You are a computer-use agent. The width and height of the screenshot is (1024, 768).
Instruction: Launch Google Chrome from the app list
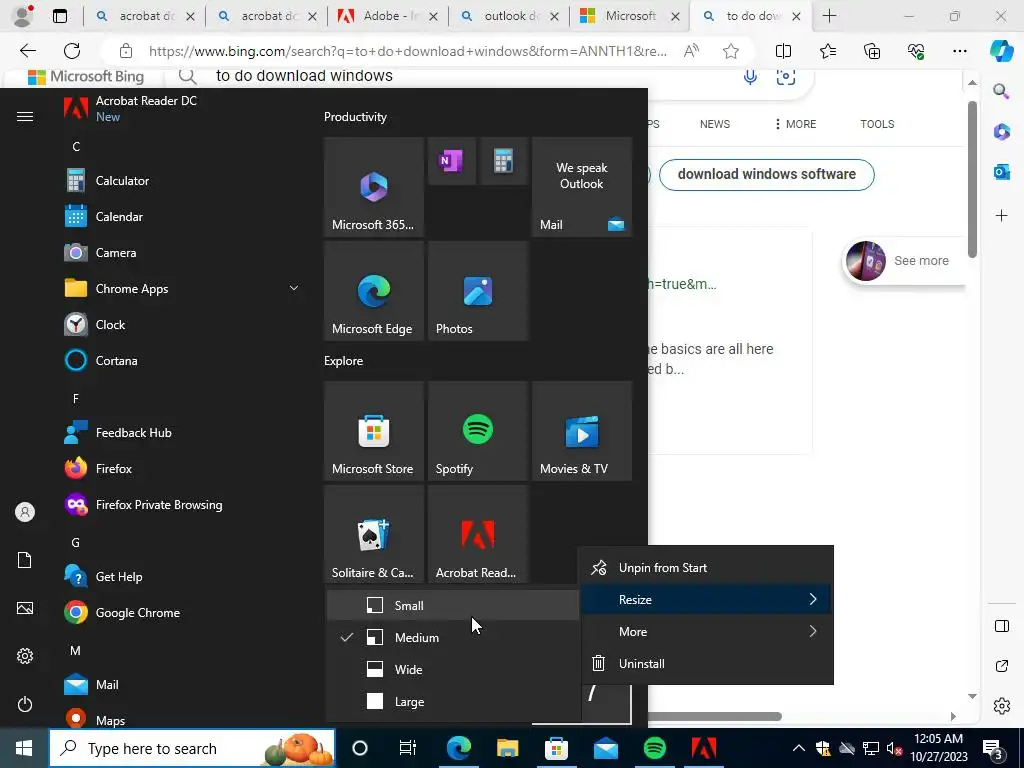(183, 613)
